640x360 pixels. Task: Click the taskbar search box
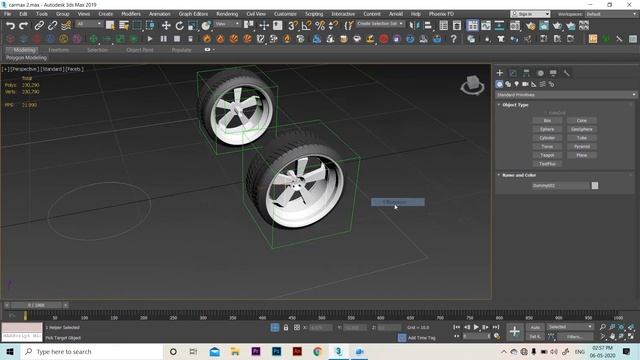91,351
